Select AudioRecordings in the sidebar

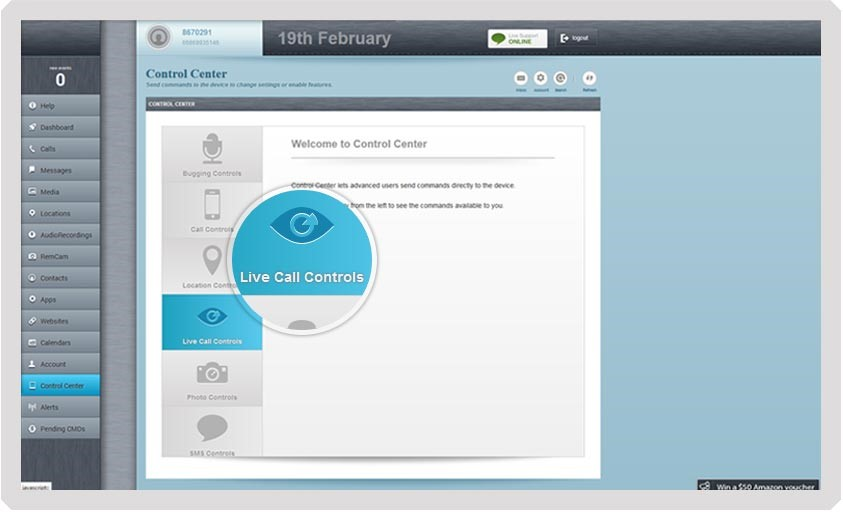click(60, 235)
